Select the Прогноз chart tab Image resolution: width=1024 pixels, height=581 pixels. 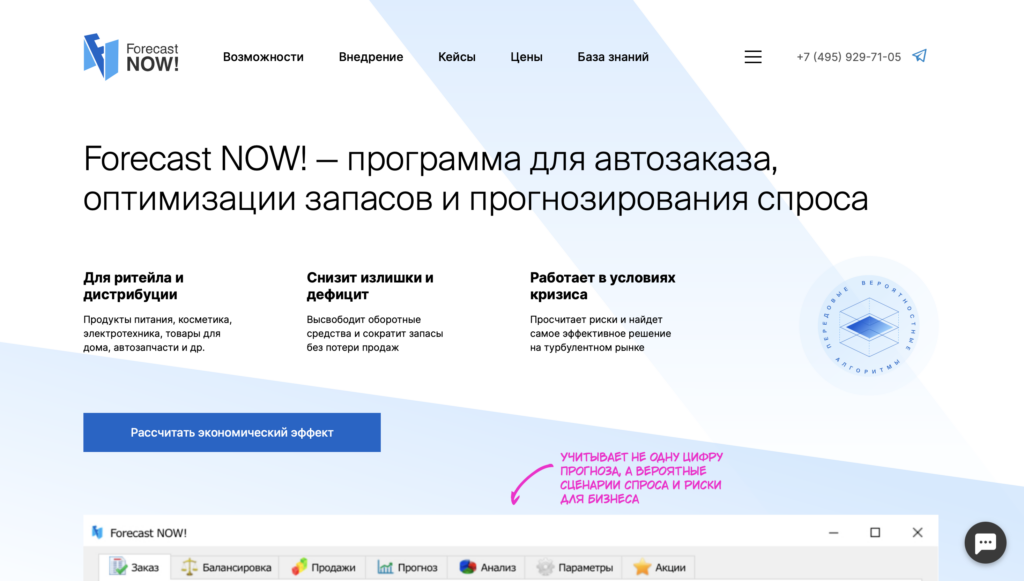(407, 567)
